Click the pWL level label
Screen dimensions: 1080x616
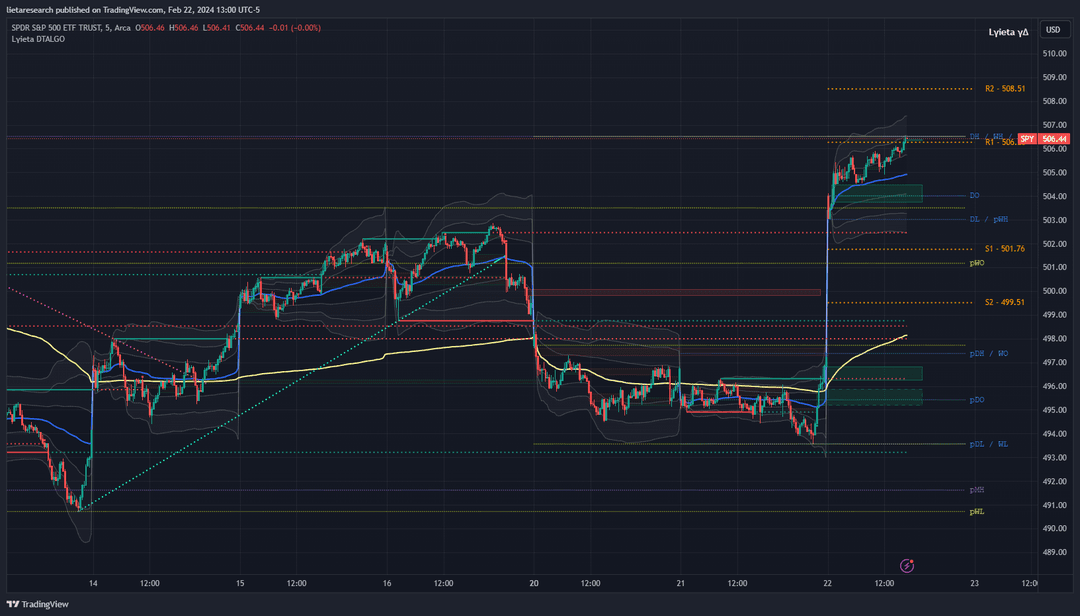point(977,512)
